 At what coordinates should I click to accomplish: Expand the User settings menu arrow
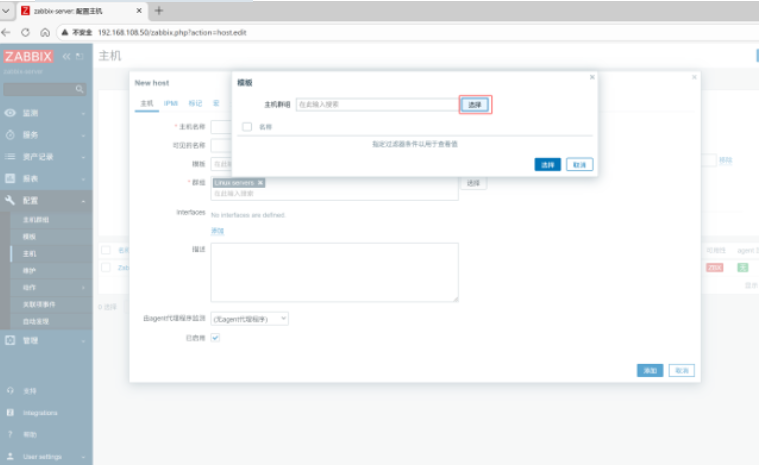83,457
